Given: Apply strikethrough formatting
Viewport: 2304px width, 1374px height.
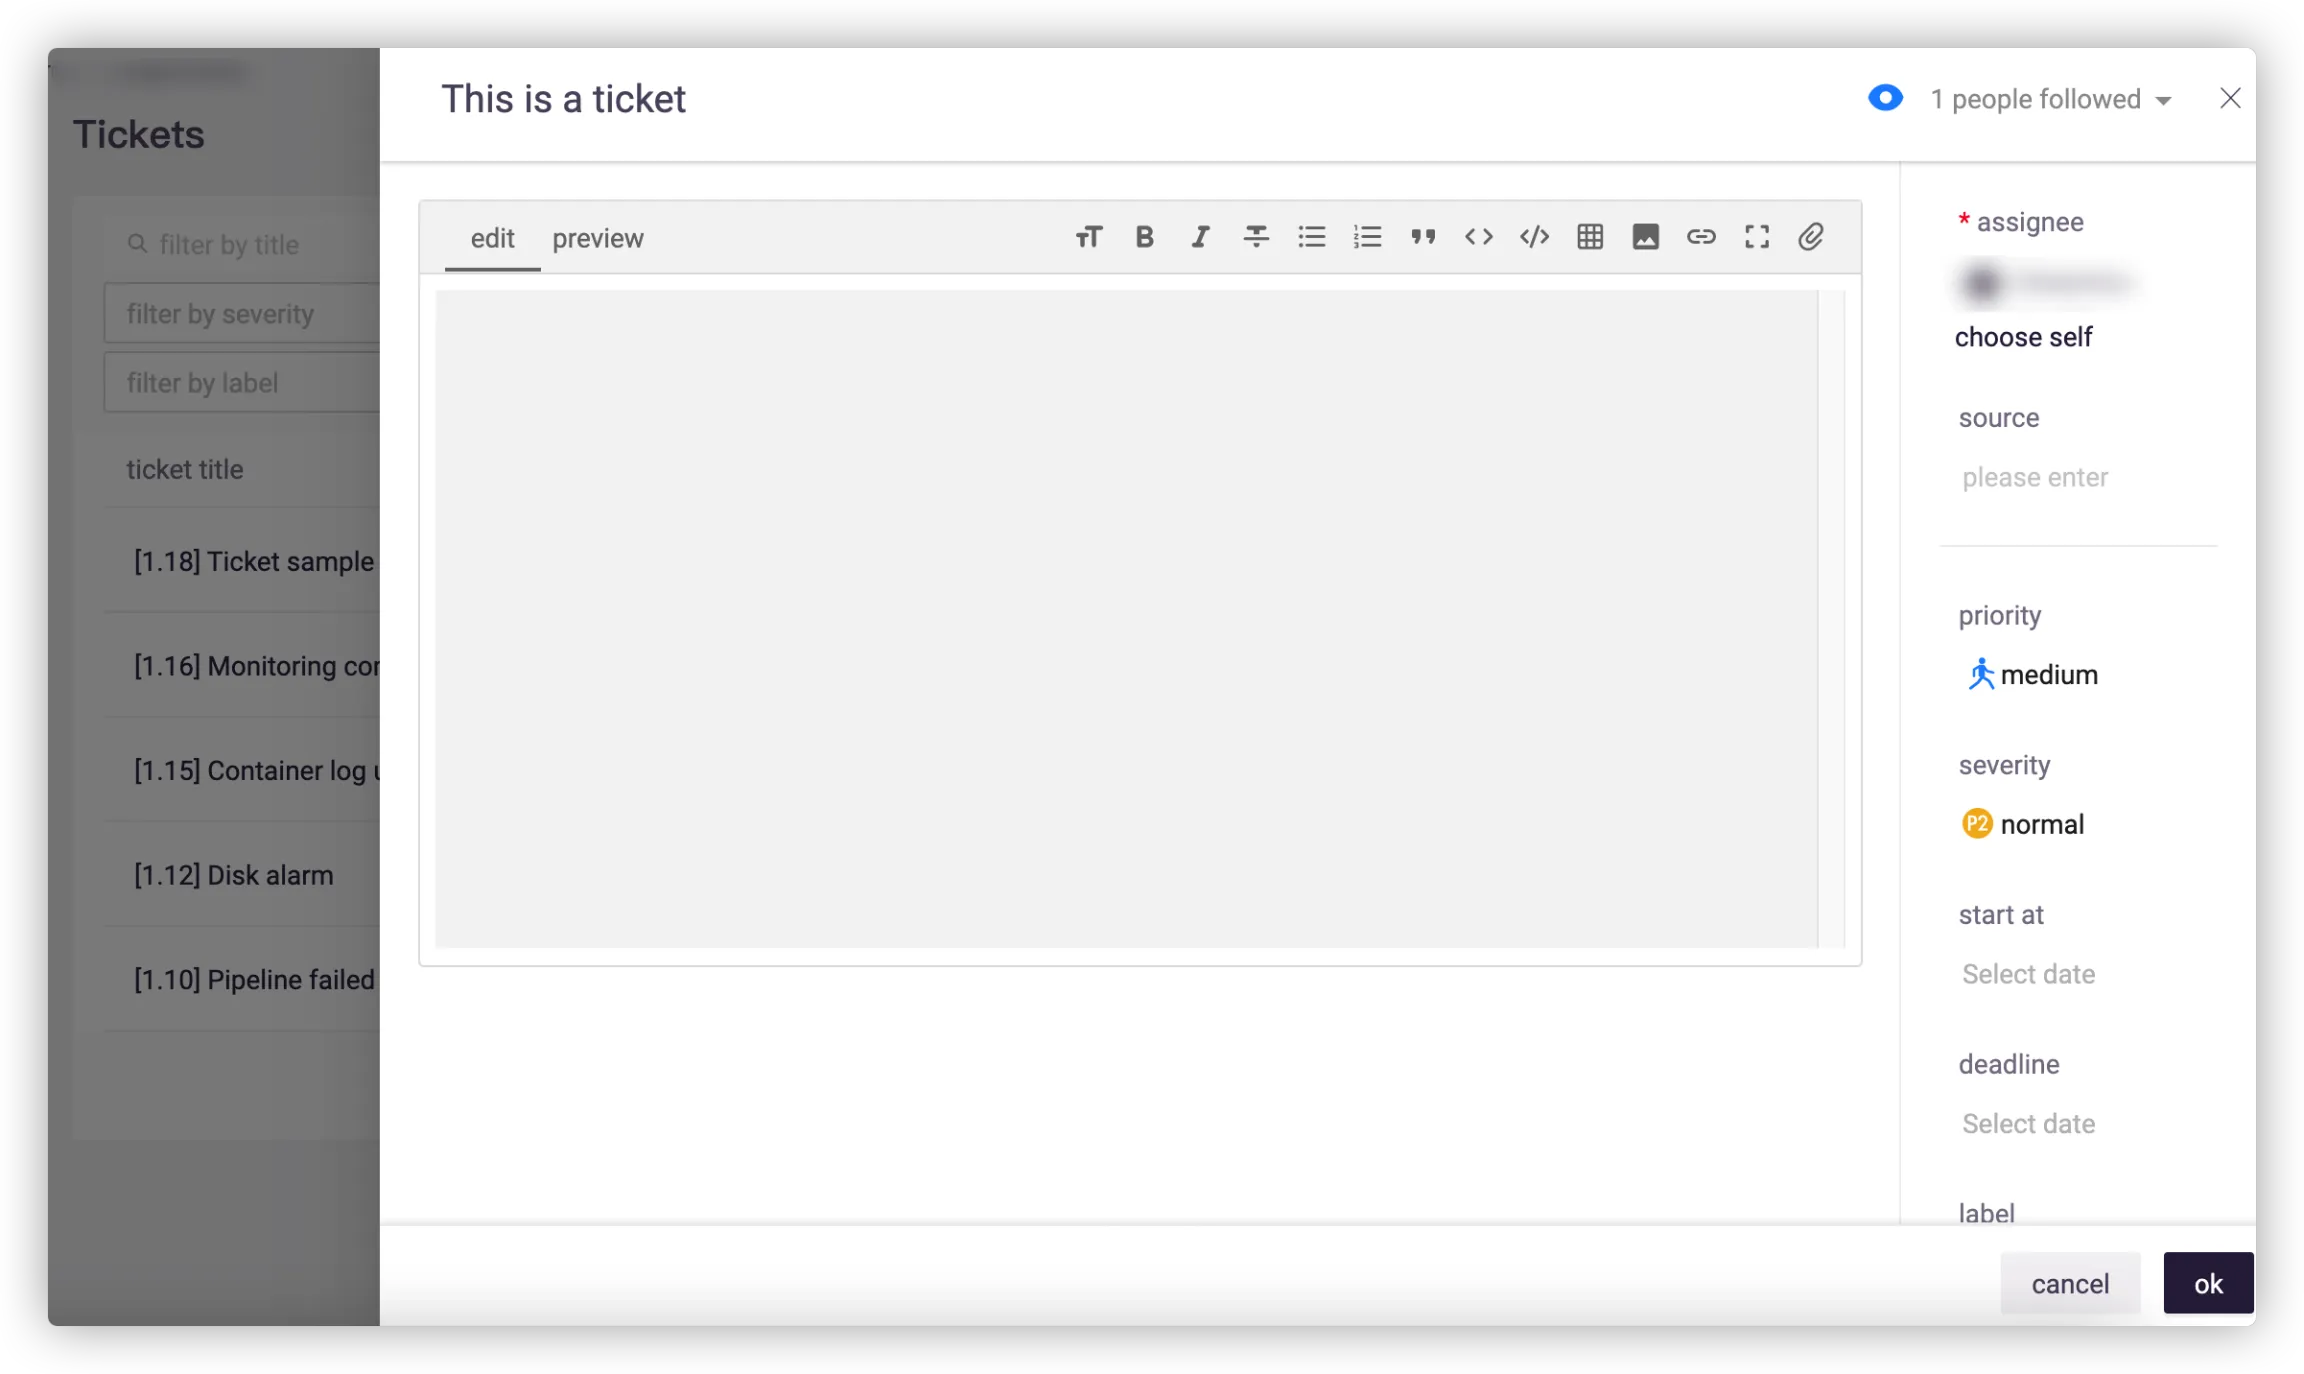Looking at the screenshot, I should click(x=1256, y=237).
